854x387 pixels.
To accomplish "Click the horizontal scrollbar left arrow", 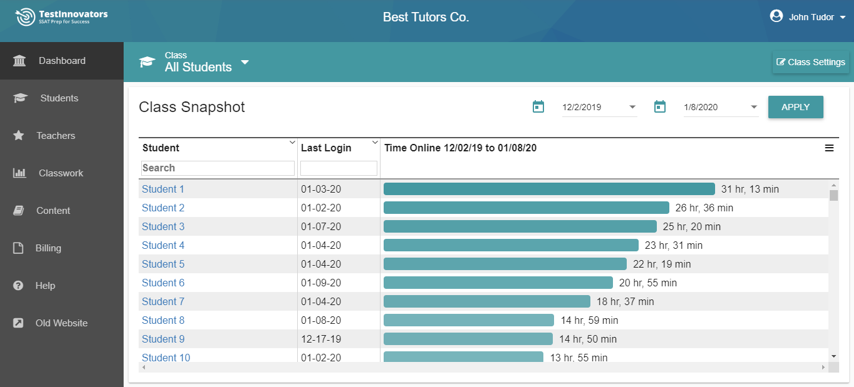I will pyautogui.click(x=144, y=368).
